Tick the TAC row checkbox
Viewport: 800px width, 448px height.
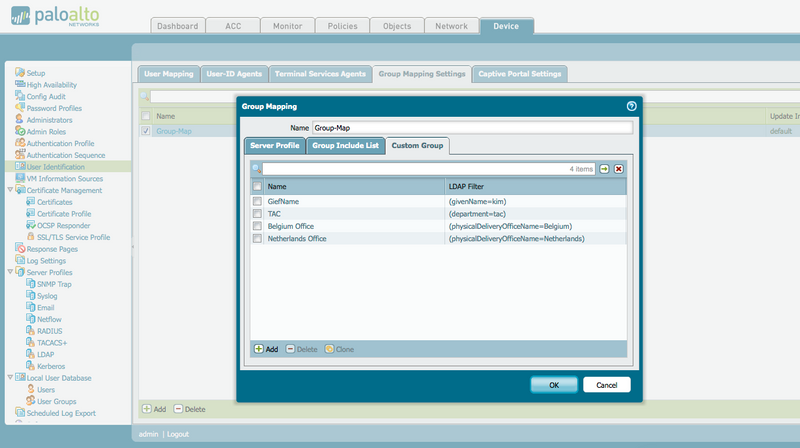pyautogui.click(x=257, y=214)
